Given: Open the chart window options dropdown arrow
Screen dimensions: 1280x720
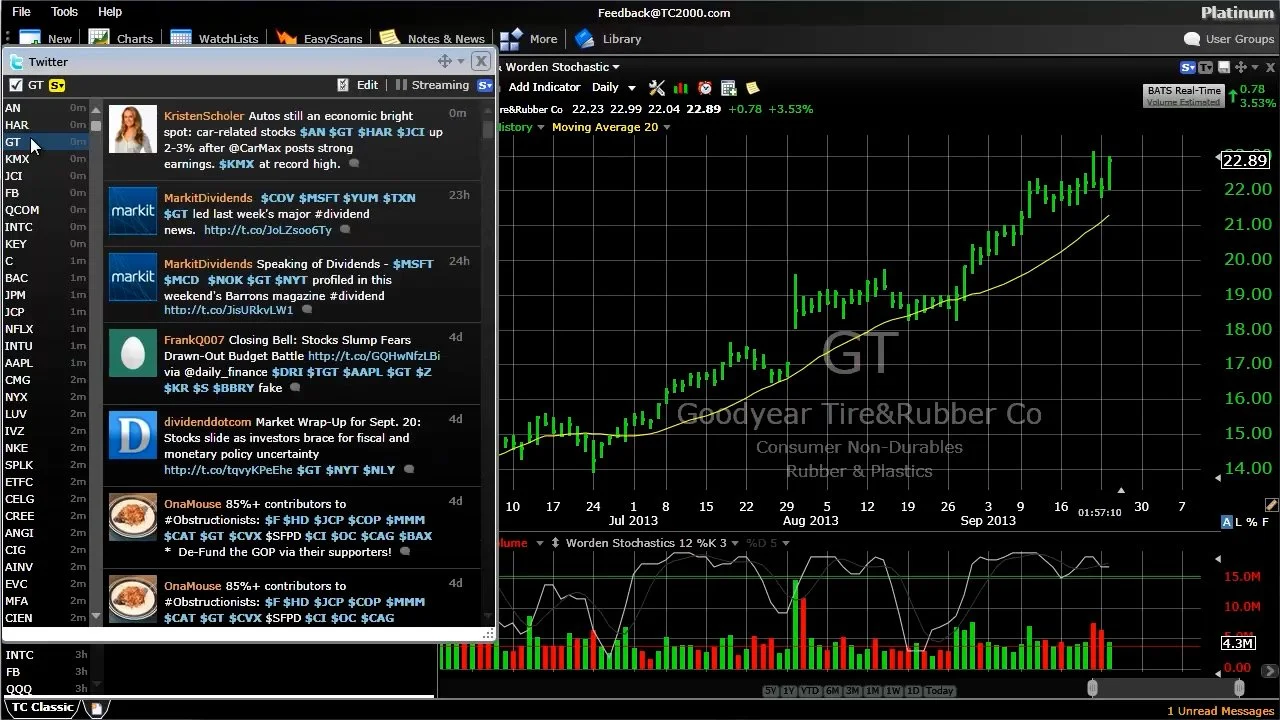Looking at the screenshot, I should [x=1256, y=67].
